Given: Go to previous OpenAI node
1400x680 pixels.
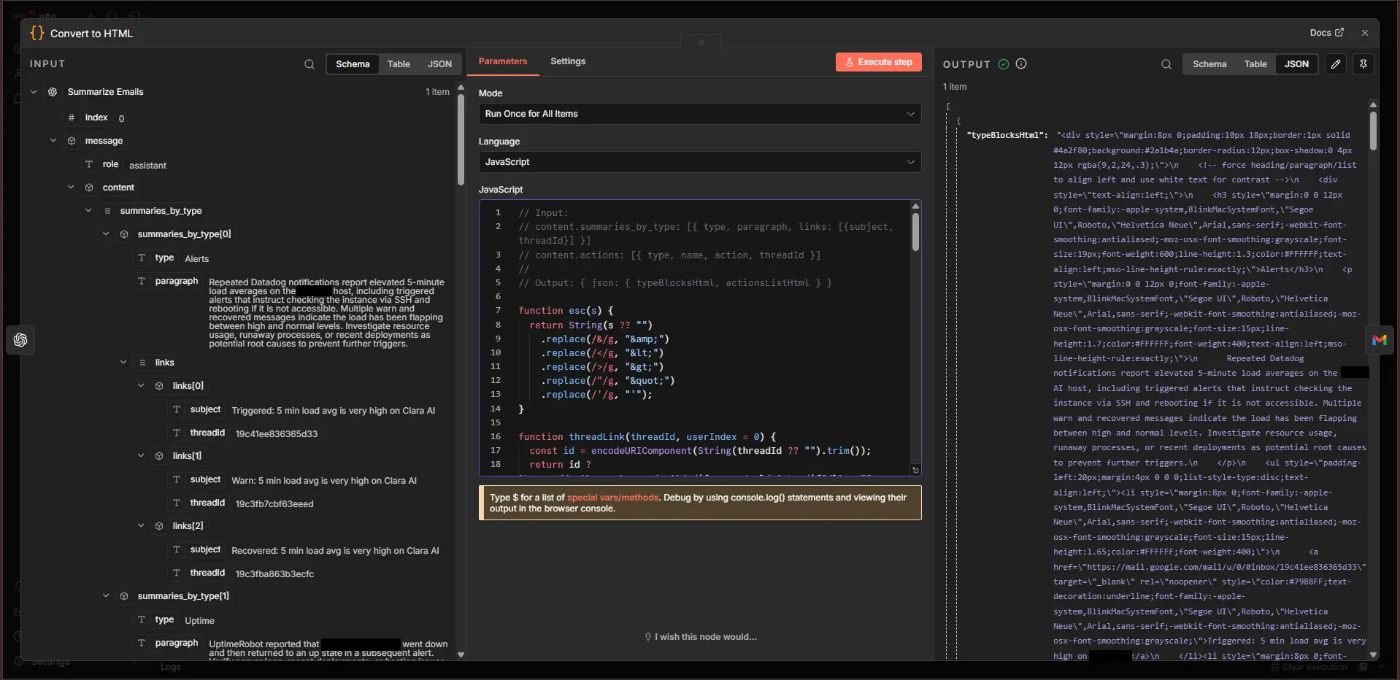Looking at the screenshot, I should coord(20,340).
